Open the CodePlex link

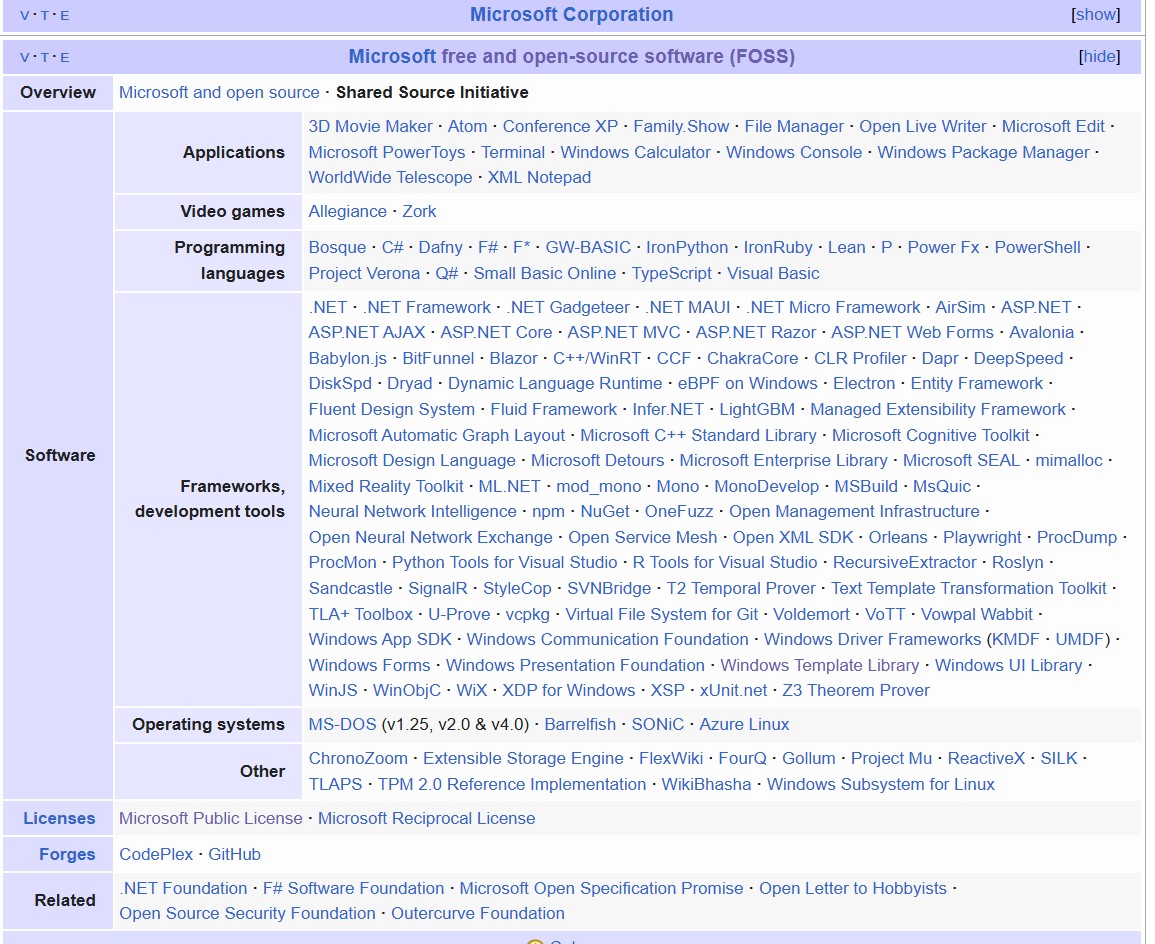pos(156,855)
